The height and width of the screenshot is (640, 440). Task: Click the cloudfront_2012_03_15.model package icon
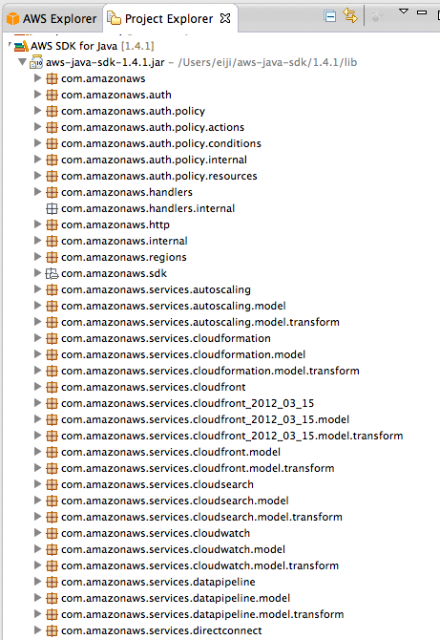point(52,420)
